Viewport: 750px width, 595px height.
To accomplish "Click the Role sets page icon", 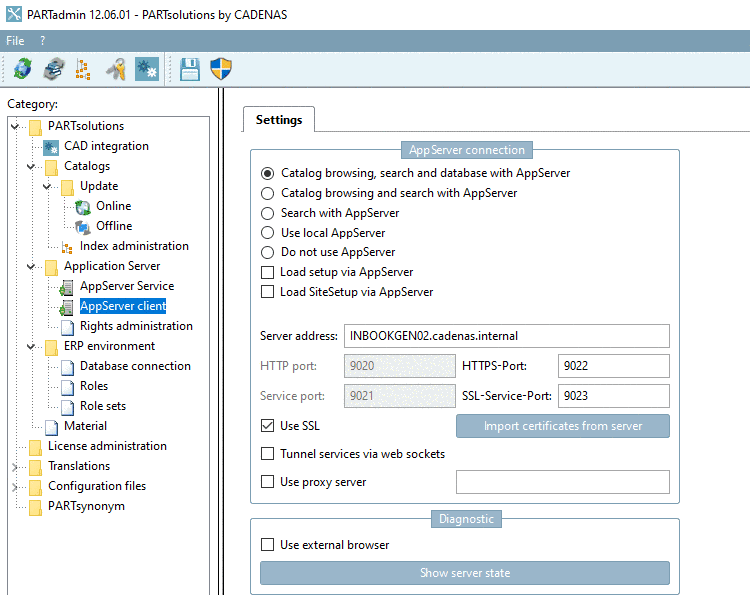I will click(67, 408).
